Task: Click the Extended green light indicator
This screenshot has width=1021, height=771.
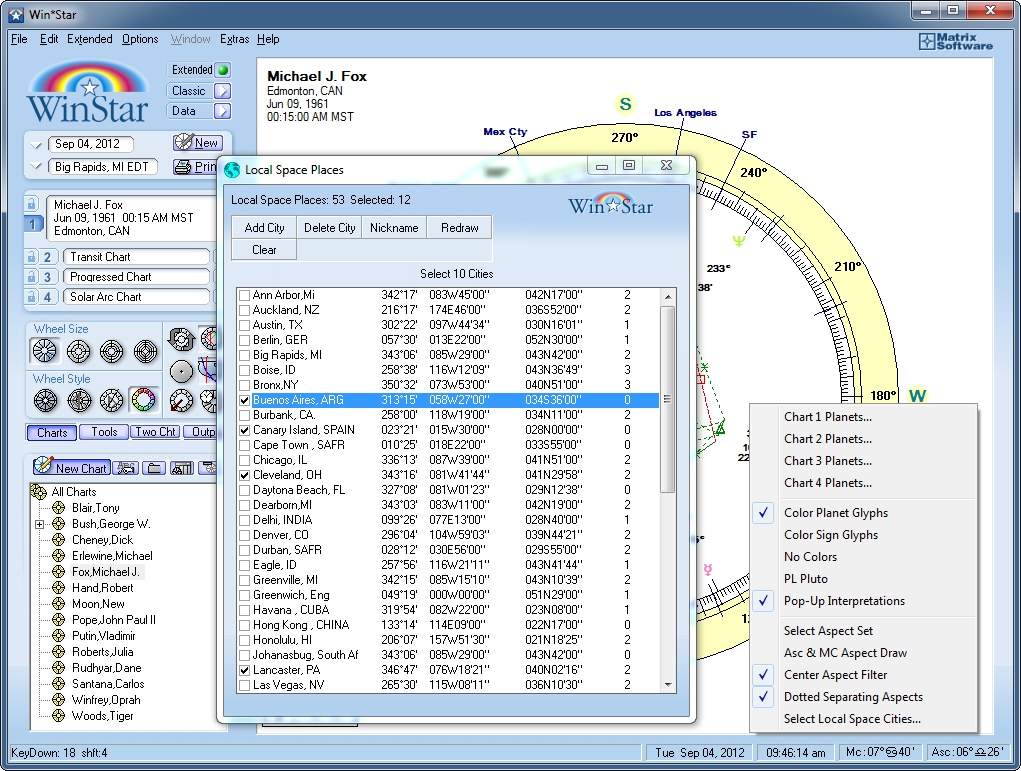Action: (223, 70)
